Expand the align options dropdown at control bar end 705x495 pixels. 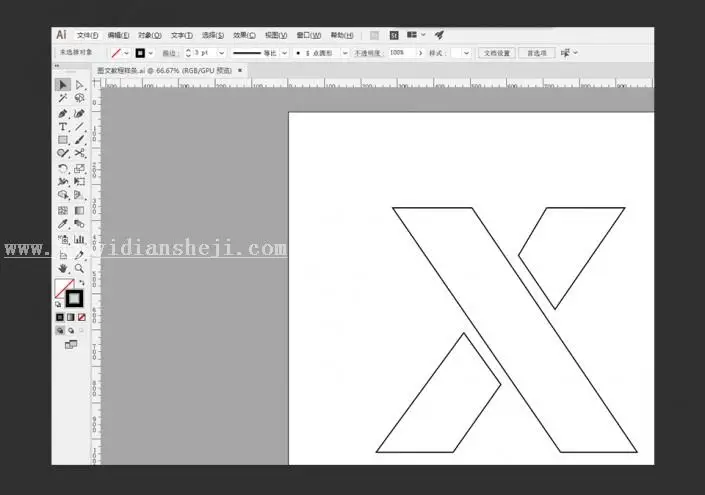pyautogui.click(x=576, y=53)
